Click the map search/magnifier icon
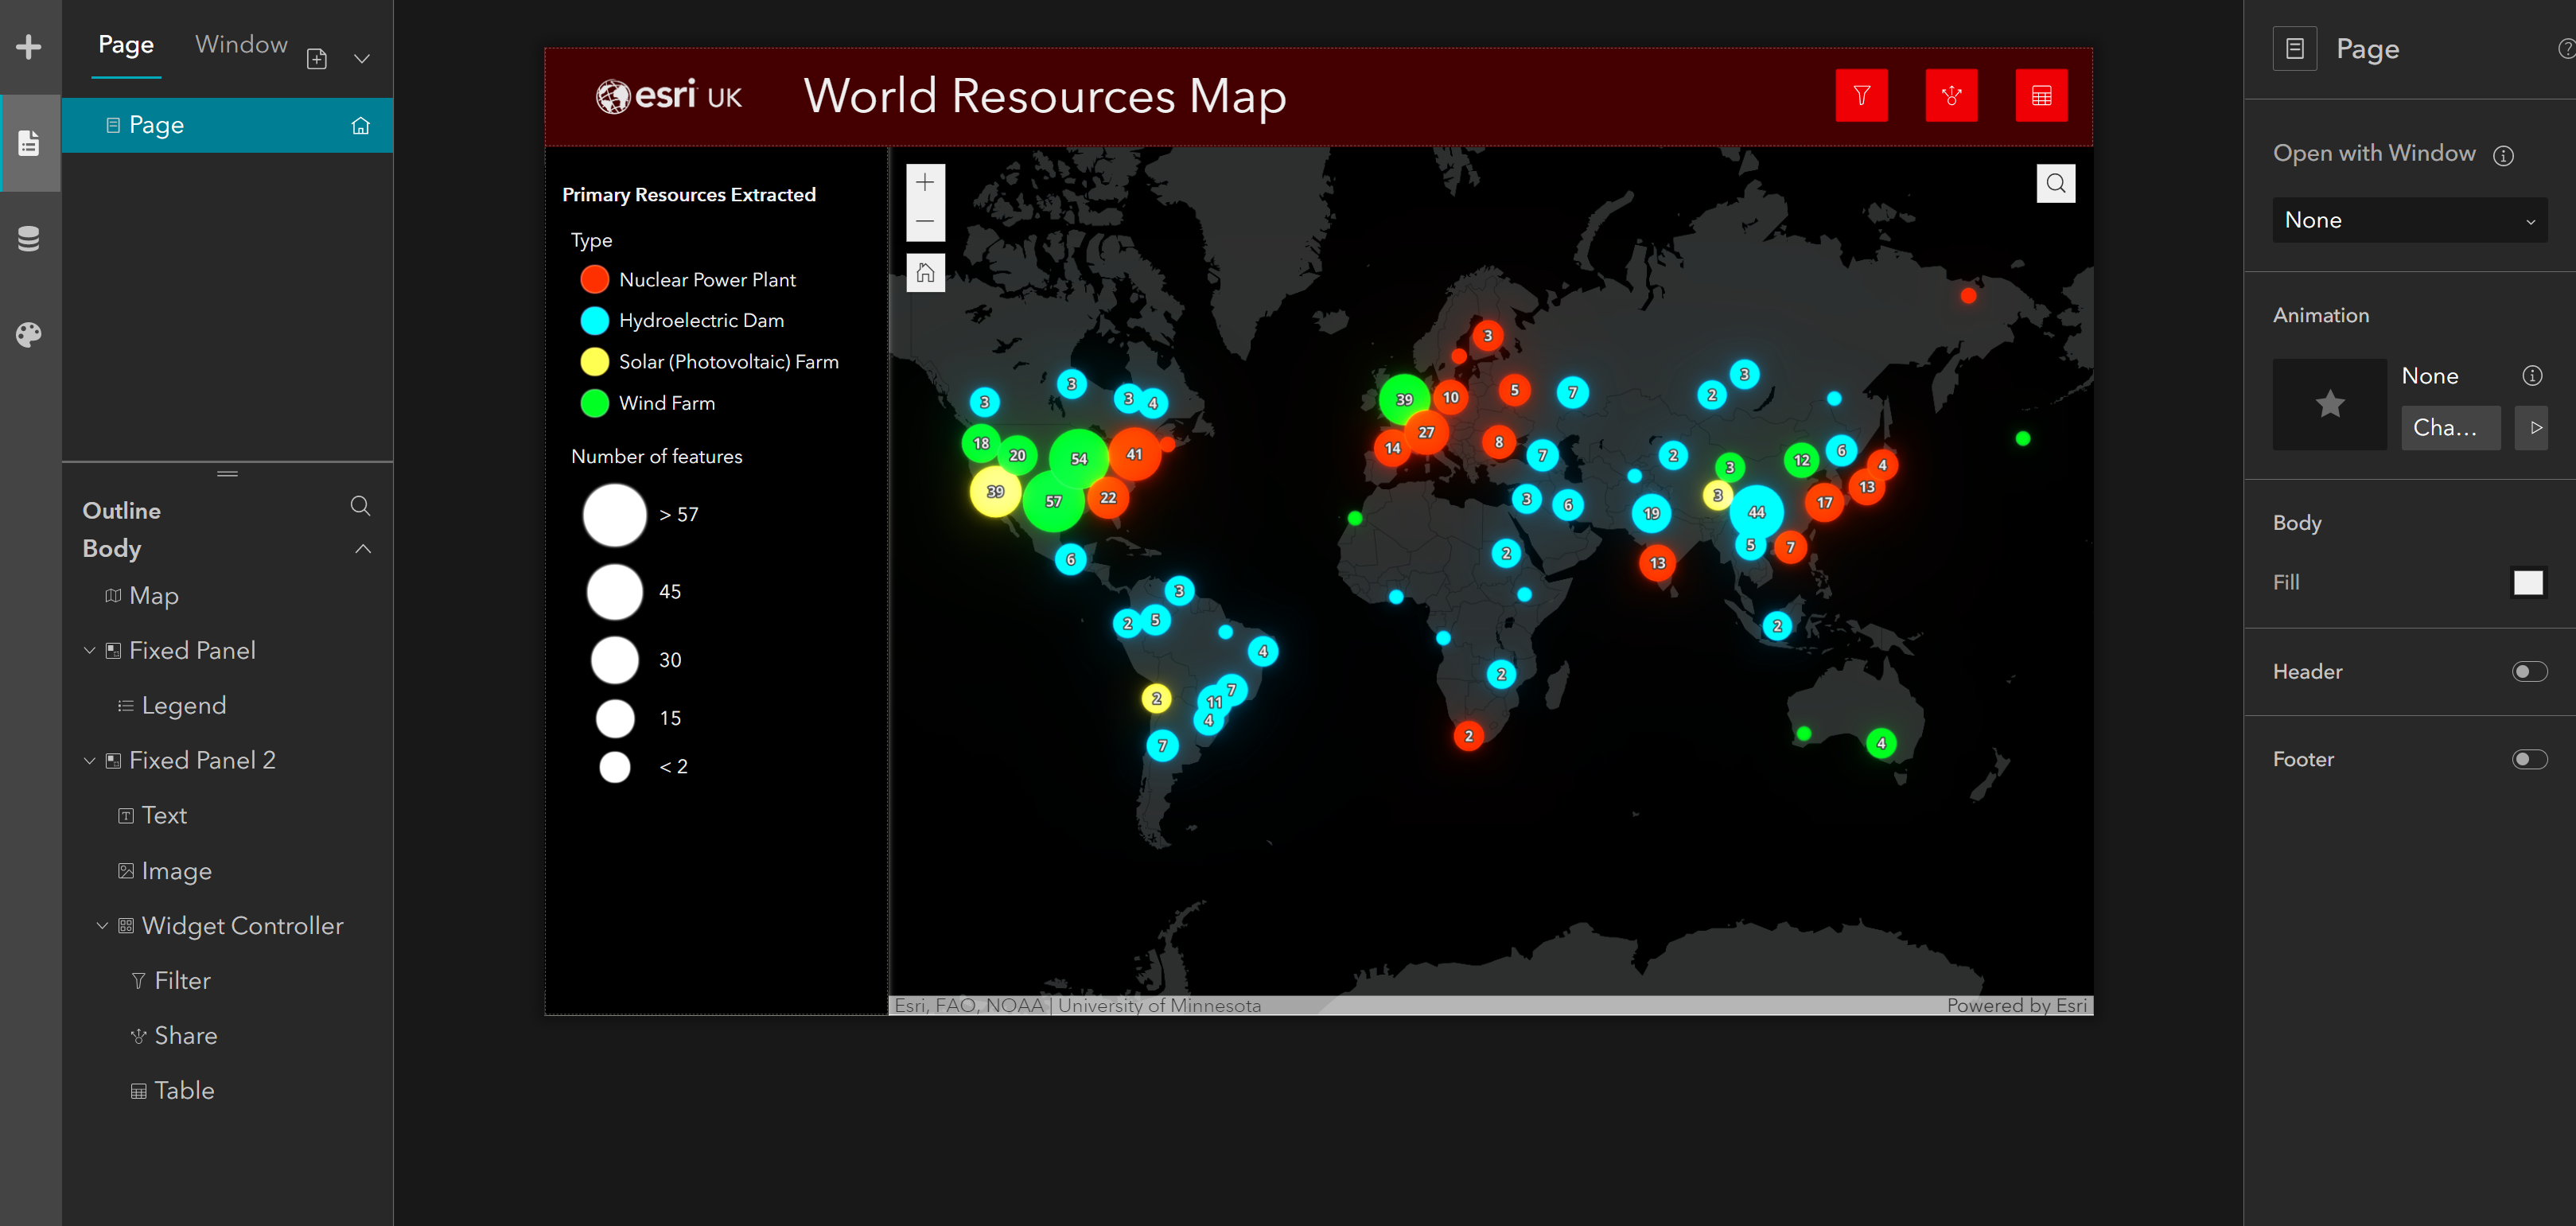This screenshot has height=1226, width=2576. 2057,184
